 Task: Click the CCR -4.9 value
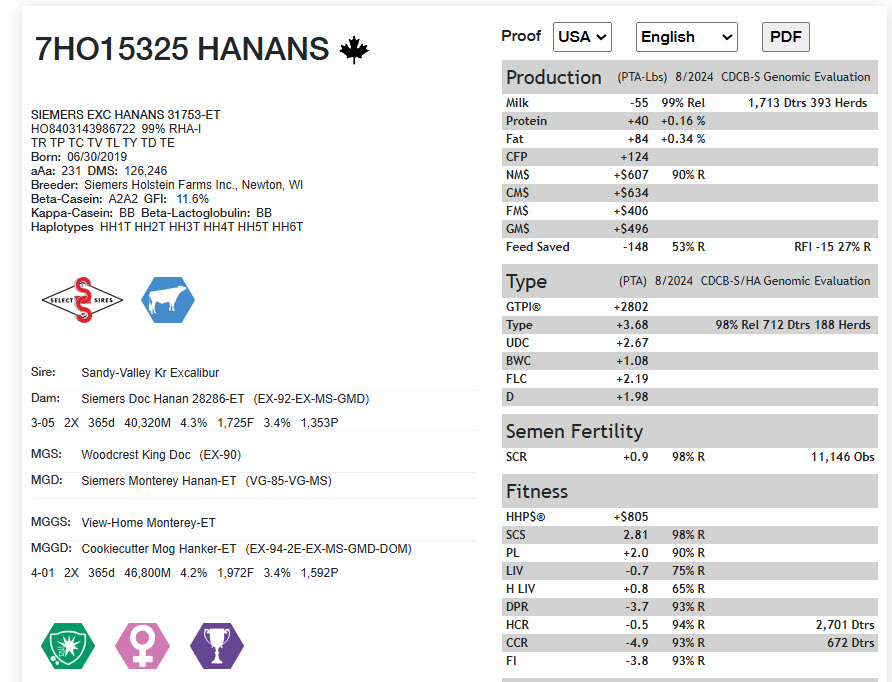click(637, 643)
